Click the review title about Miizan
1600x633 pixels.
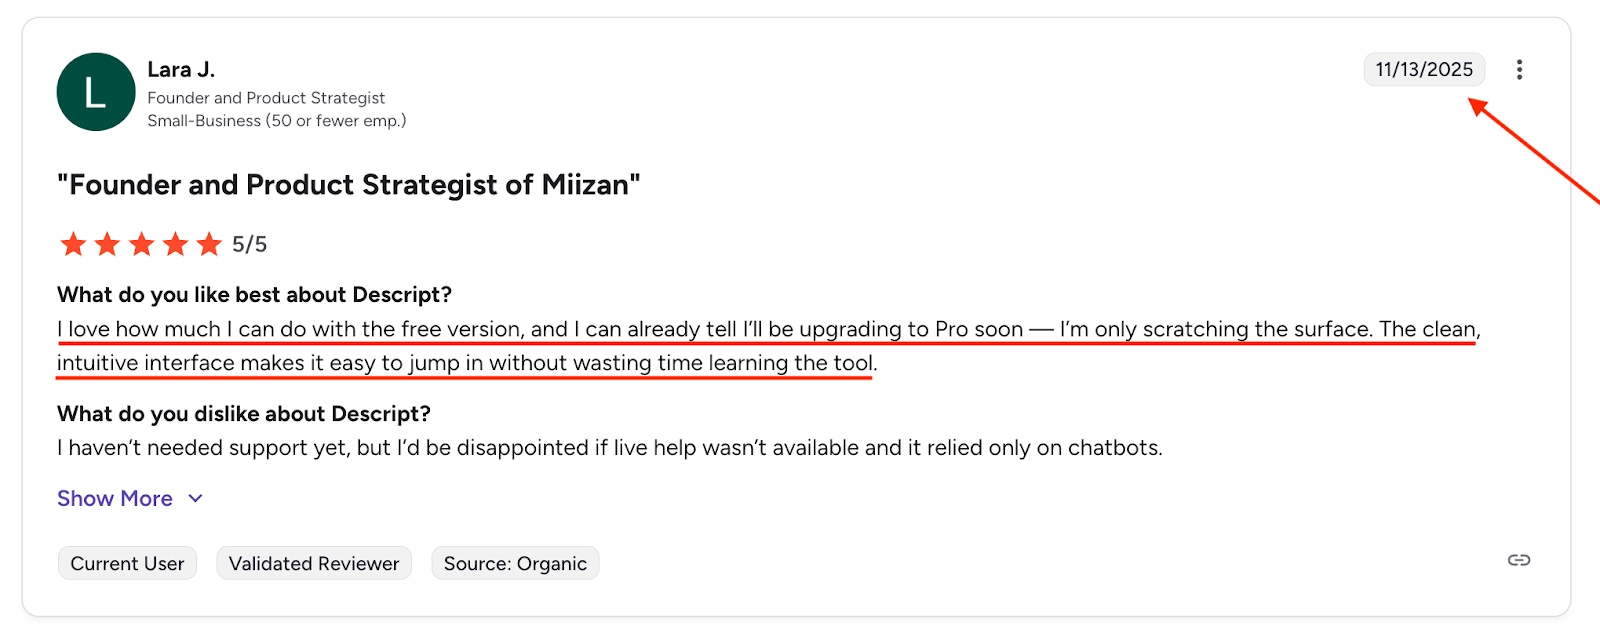point(348,184)
